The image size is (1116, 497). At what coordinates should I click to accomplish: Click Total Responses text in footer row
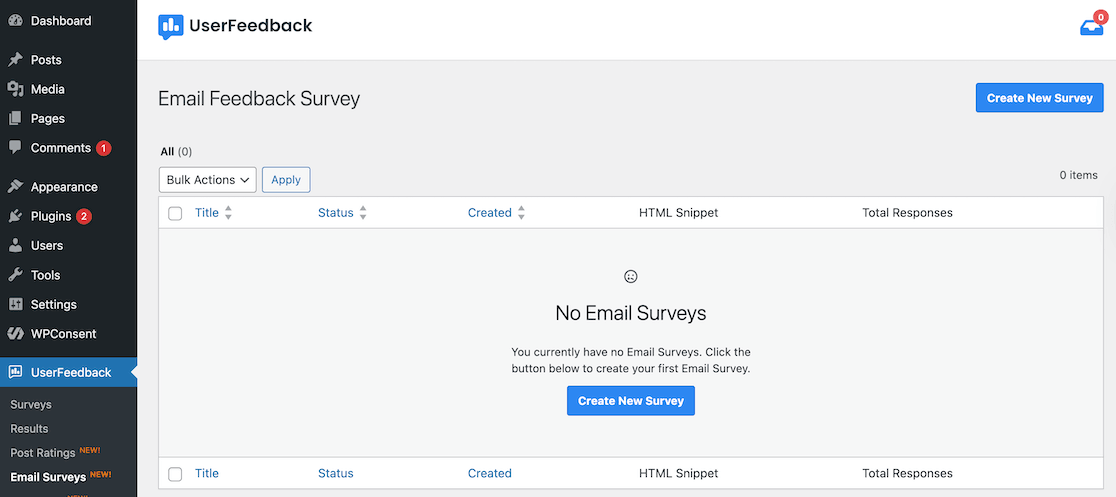coord(907,474)
